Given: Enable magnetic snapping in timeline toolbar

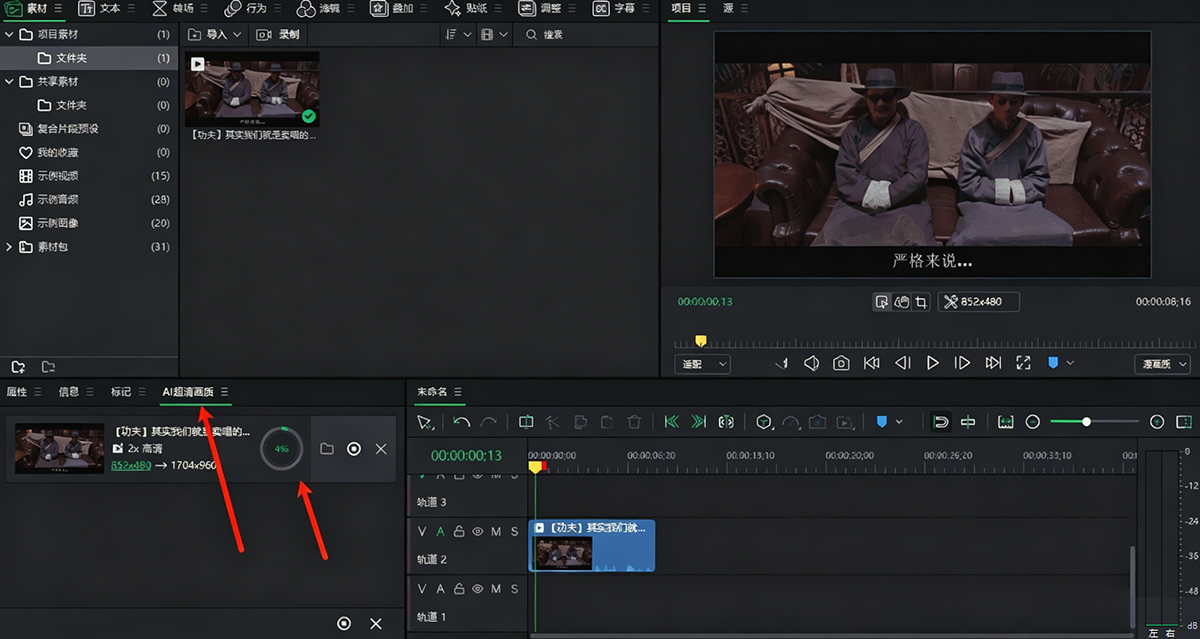Looking at the screenshot, I should tap(941, 422).
